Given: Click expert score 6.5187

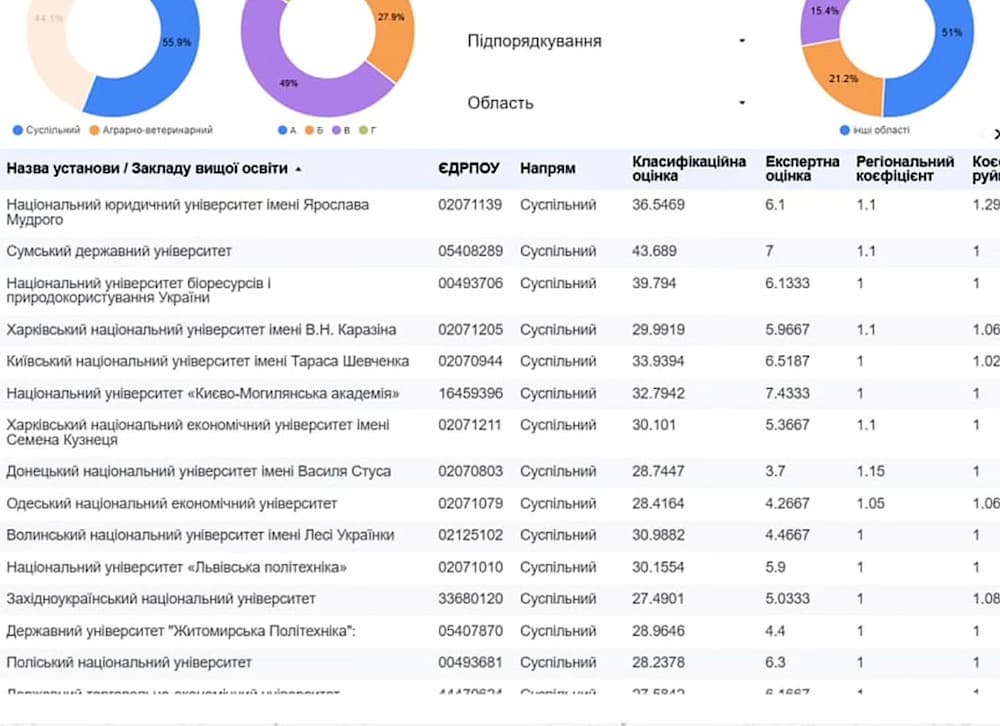Looking at the screenshot, I should tap(788, 362).
